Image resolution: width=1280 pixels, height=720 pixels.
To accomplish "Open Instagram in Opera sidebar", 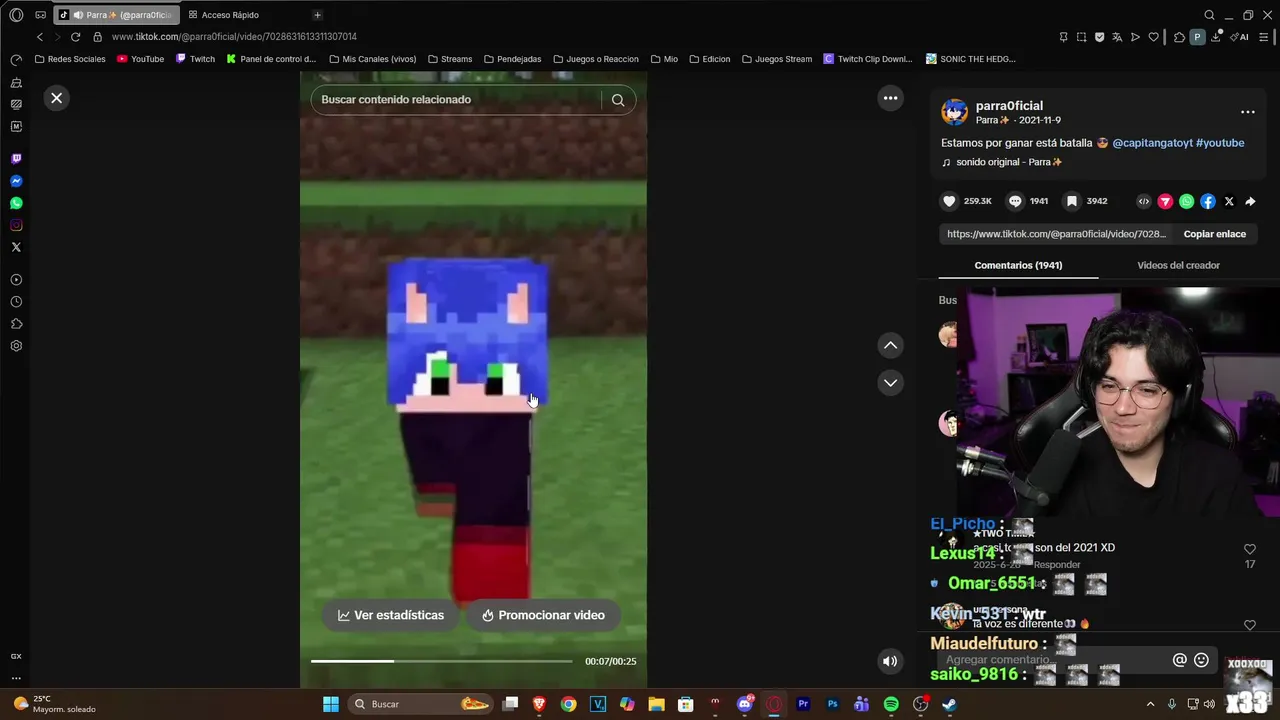I will pos(16,225).
